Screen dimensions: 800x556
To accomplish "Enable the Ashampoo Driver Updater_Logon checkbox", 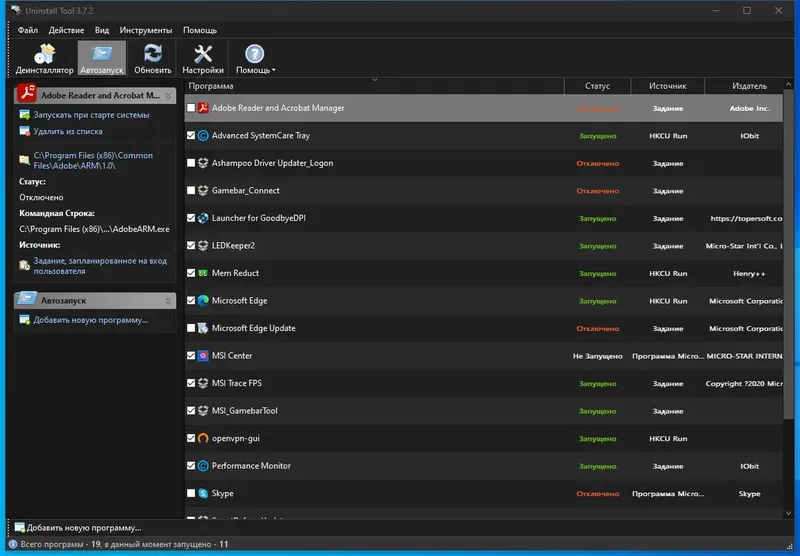I will click(x=191, y=163).
